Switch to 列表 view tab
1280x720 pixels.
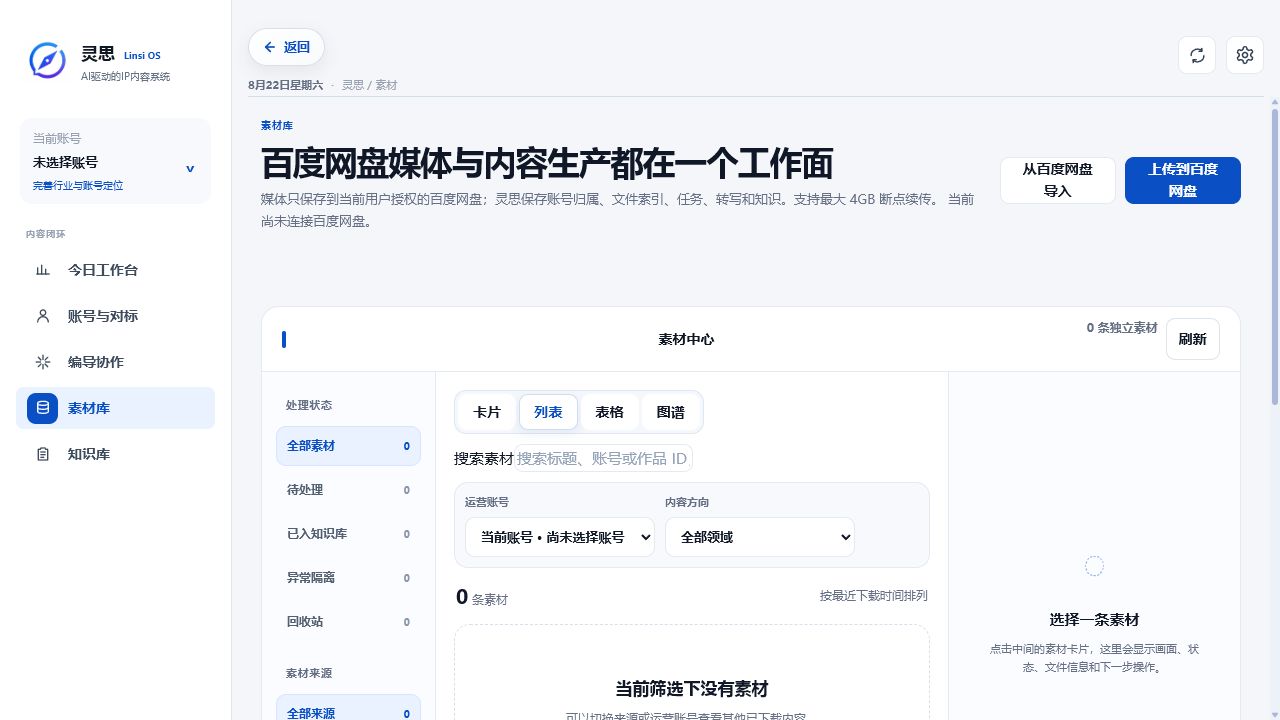(548, 412)
